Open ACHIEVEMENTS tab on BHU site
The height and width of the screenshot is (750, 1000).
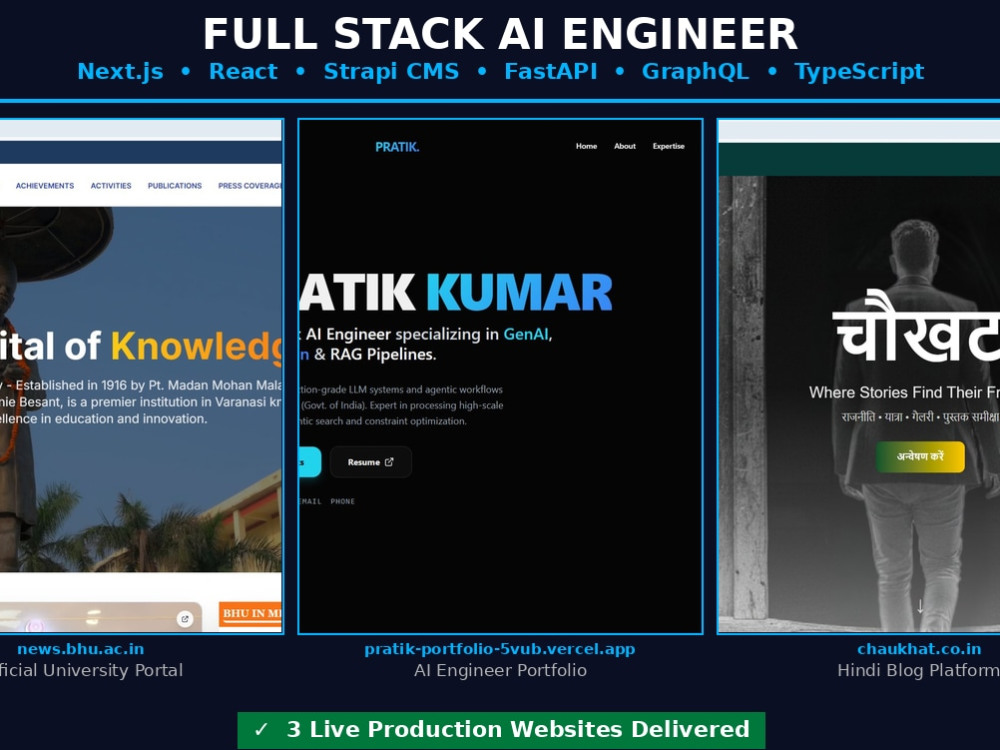[x=45, y=186]
